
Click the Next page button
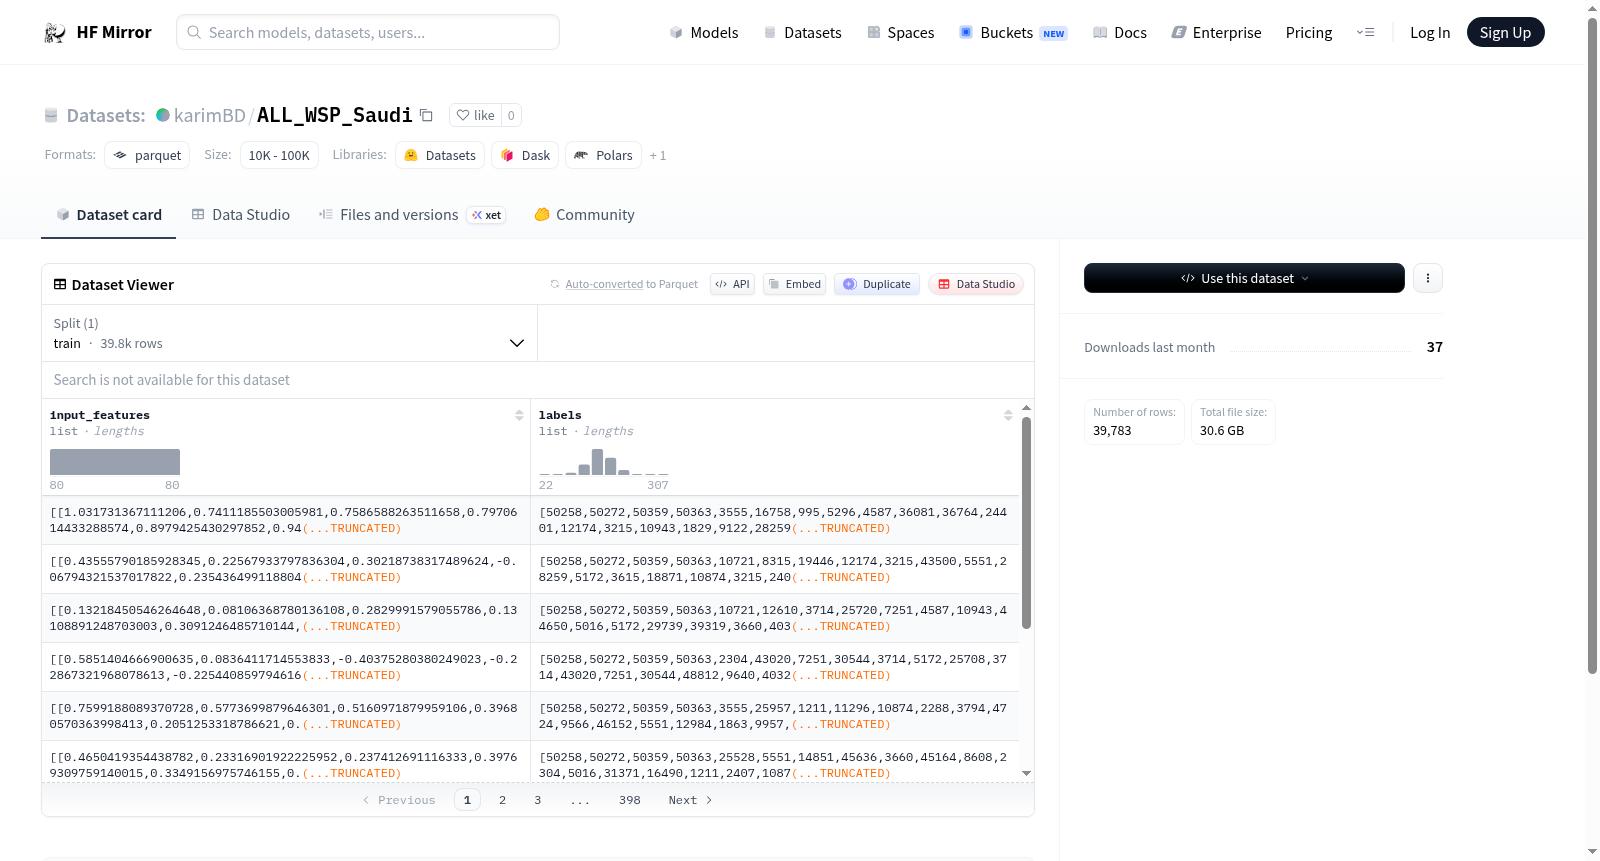coord(690,800)
